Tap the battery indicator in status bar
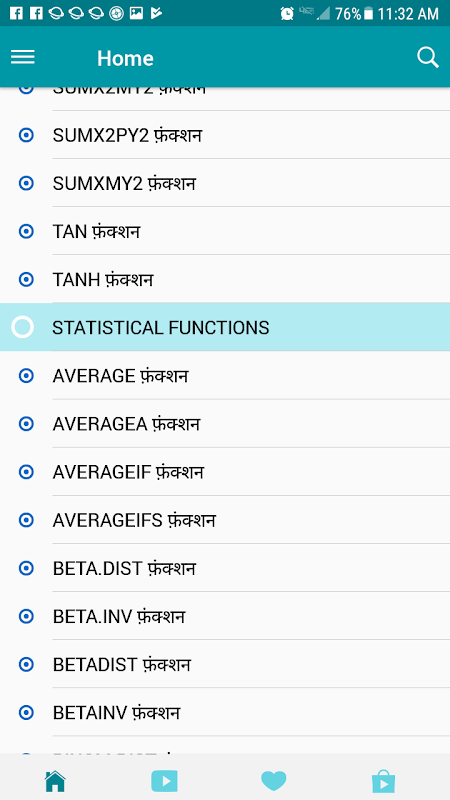Image resolution: width=450 pixels, height=800 pixels. pyautogui.click(x=369, y=13)
